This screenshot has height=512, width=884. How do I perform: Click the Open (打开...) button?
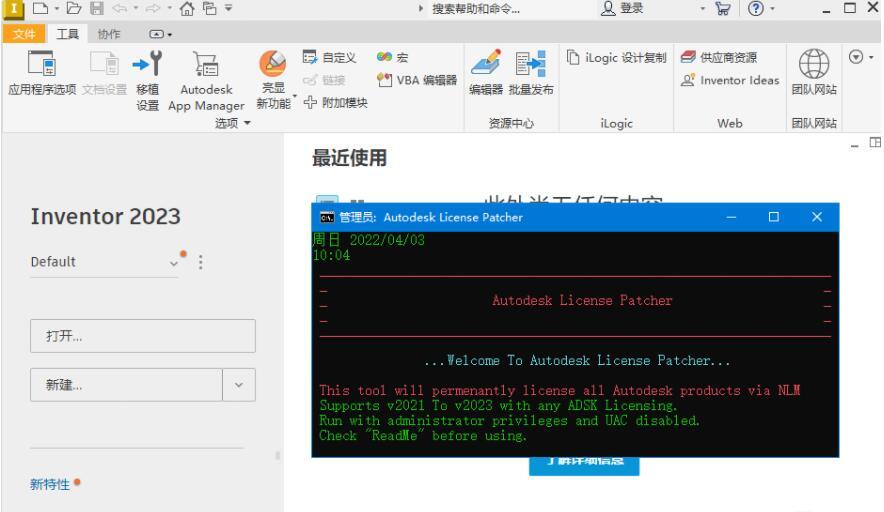pyautogui.click(x=143, y=336)
